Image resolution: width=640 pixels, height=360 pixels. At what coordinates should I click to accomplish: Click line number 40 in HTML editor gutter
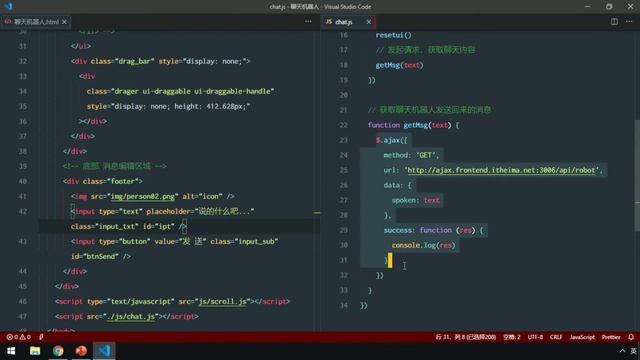22,181
